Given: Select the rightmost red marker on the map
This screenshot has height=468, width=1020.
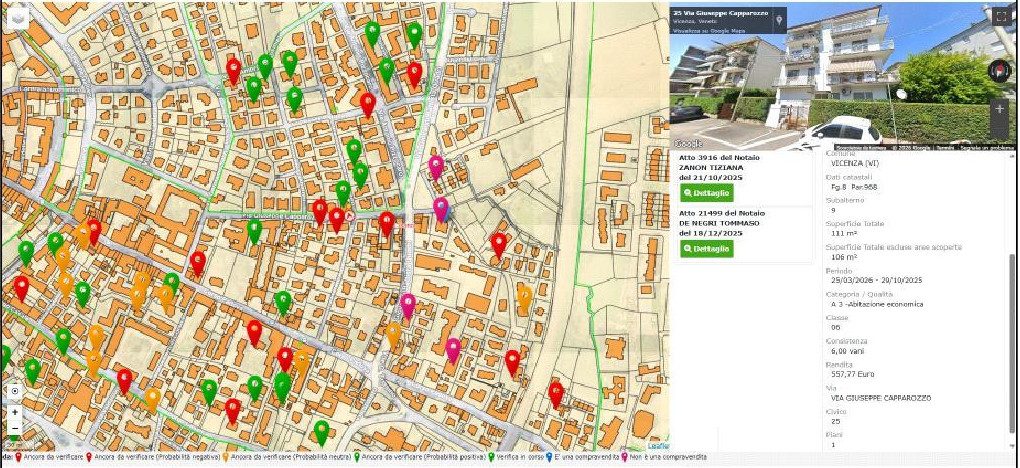Looking at the screenshot, I should pos(556,394).
